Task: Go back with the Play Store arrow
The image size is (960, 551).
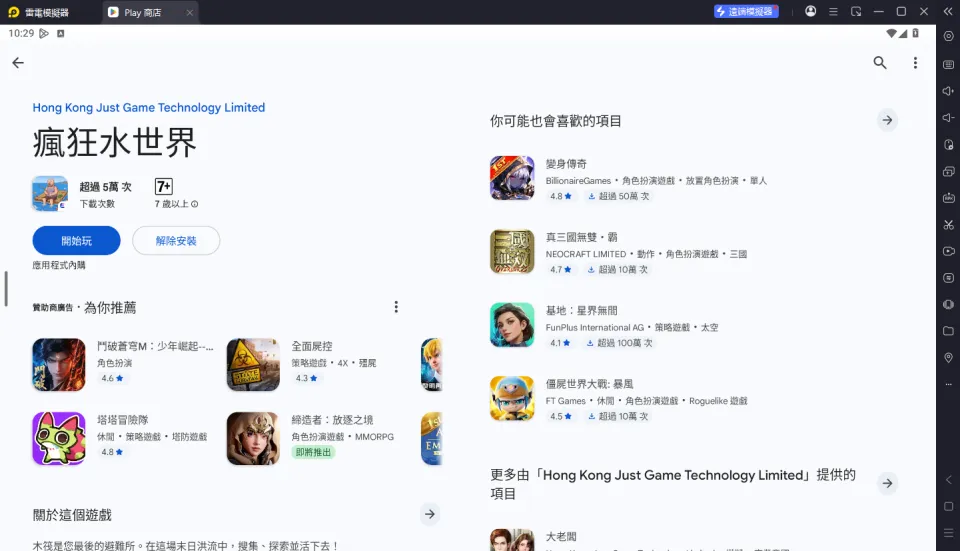Action: tap(18, 62)
